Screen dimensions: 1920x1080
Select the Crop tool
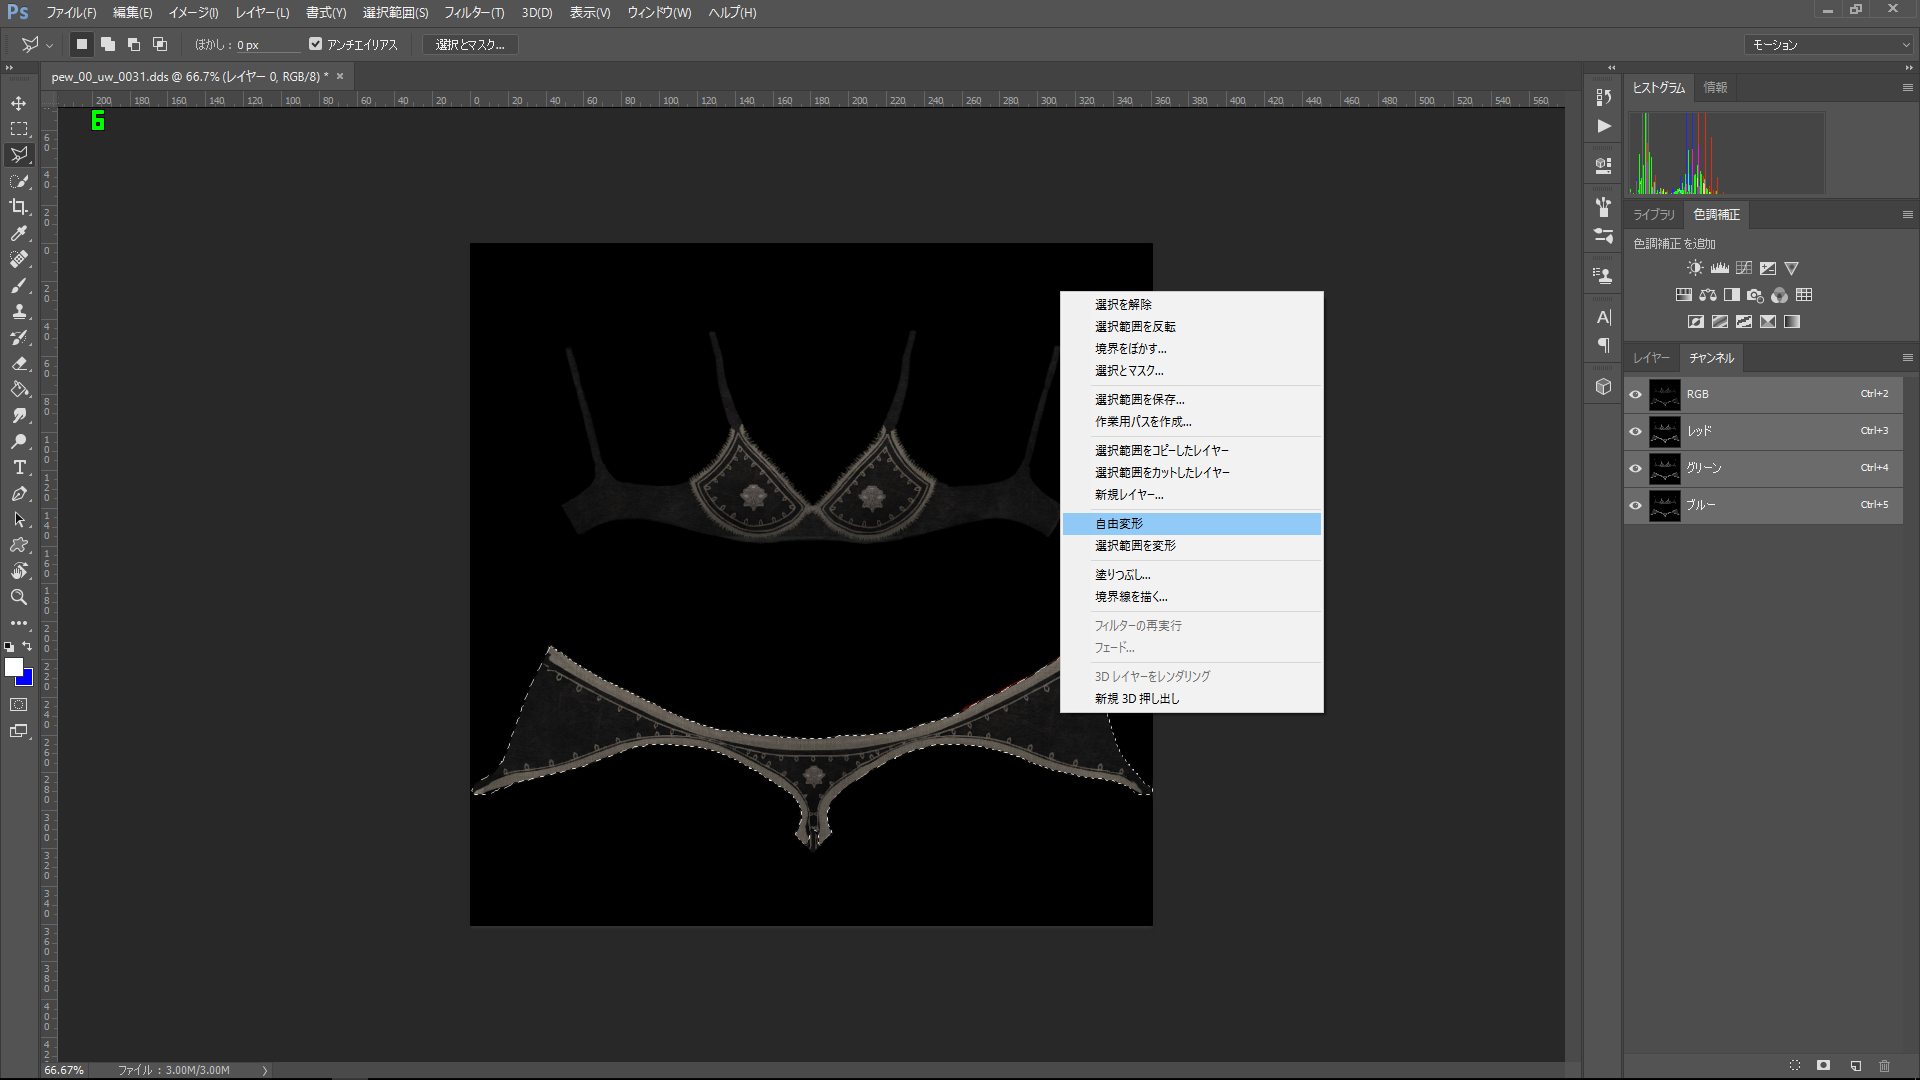(19, 207)
